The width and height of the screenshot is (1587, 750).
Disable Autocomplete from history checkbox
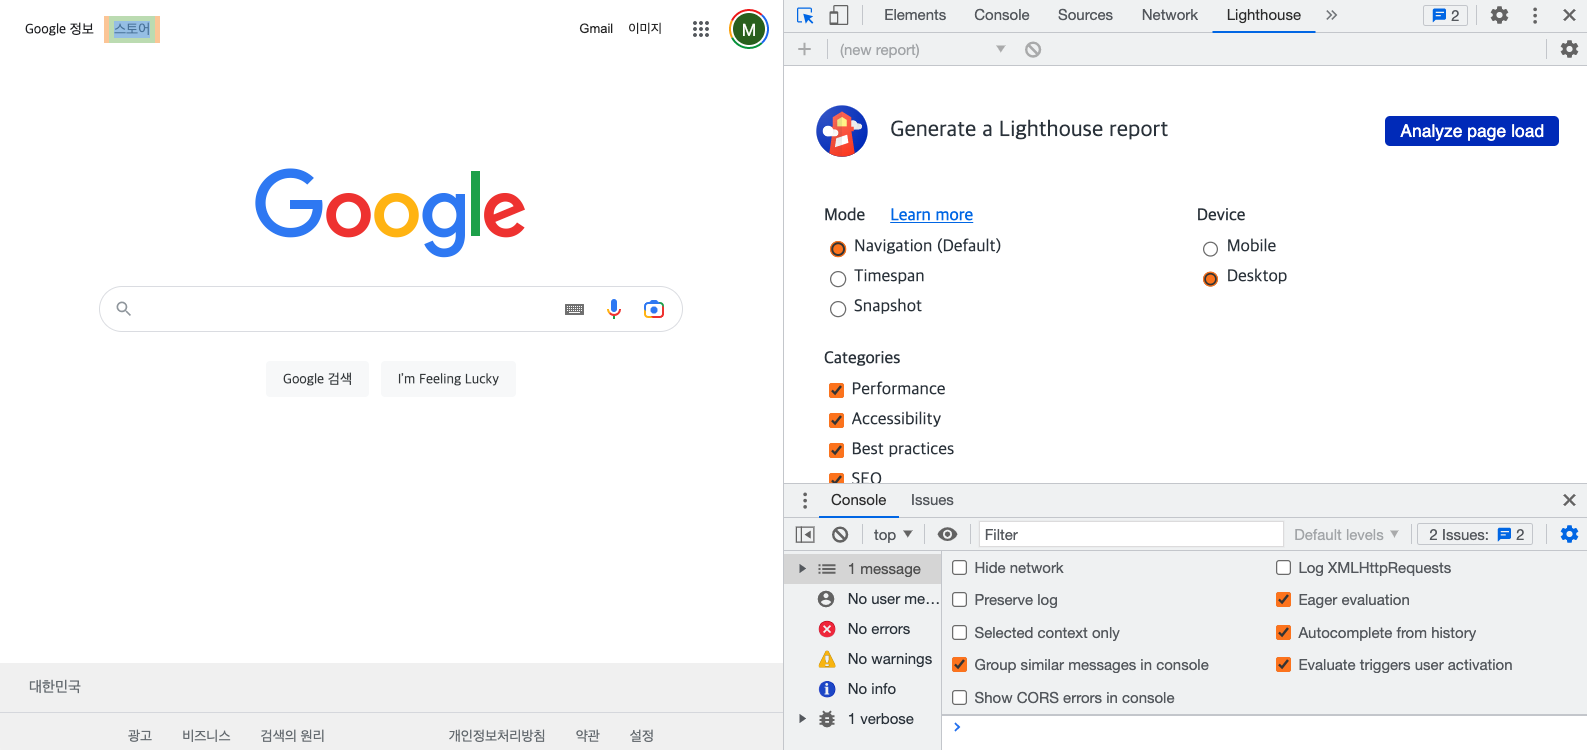point(1283,633)
